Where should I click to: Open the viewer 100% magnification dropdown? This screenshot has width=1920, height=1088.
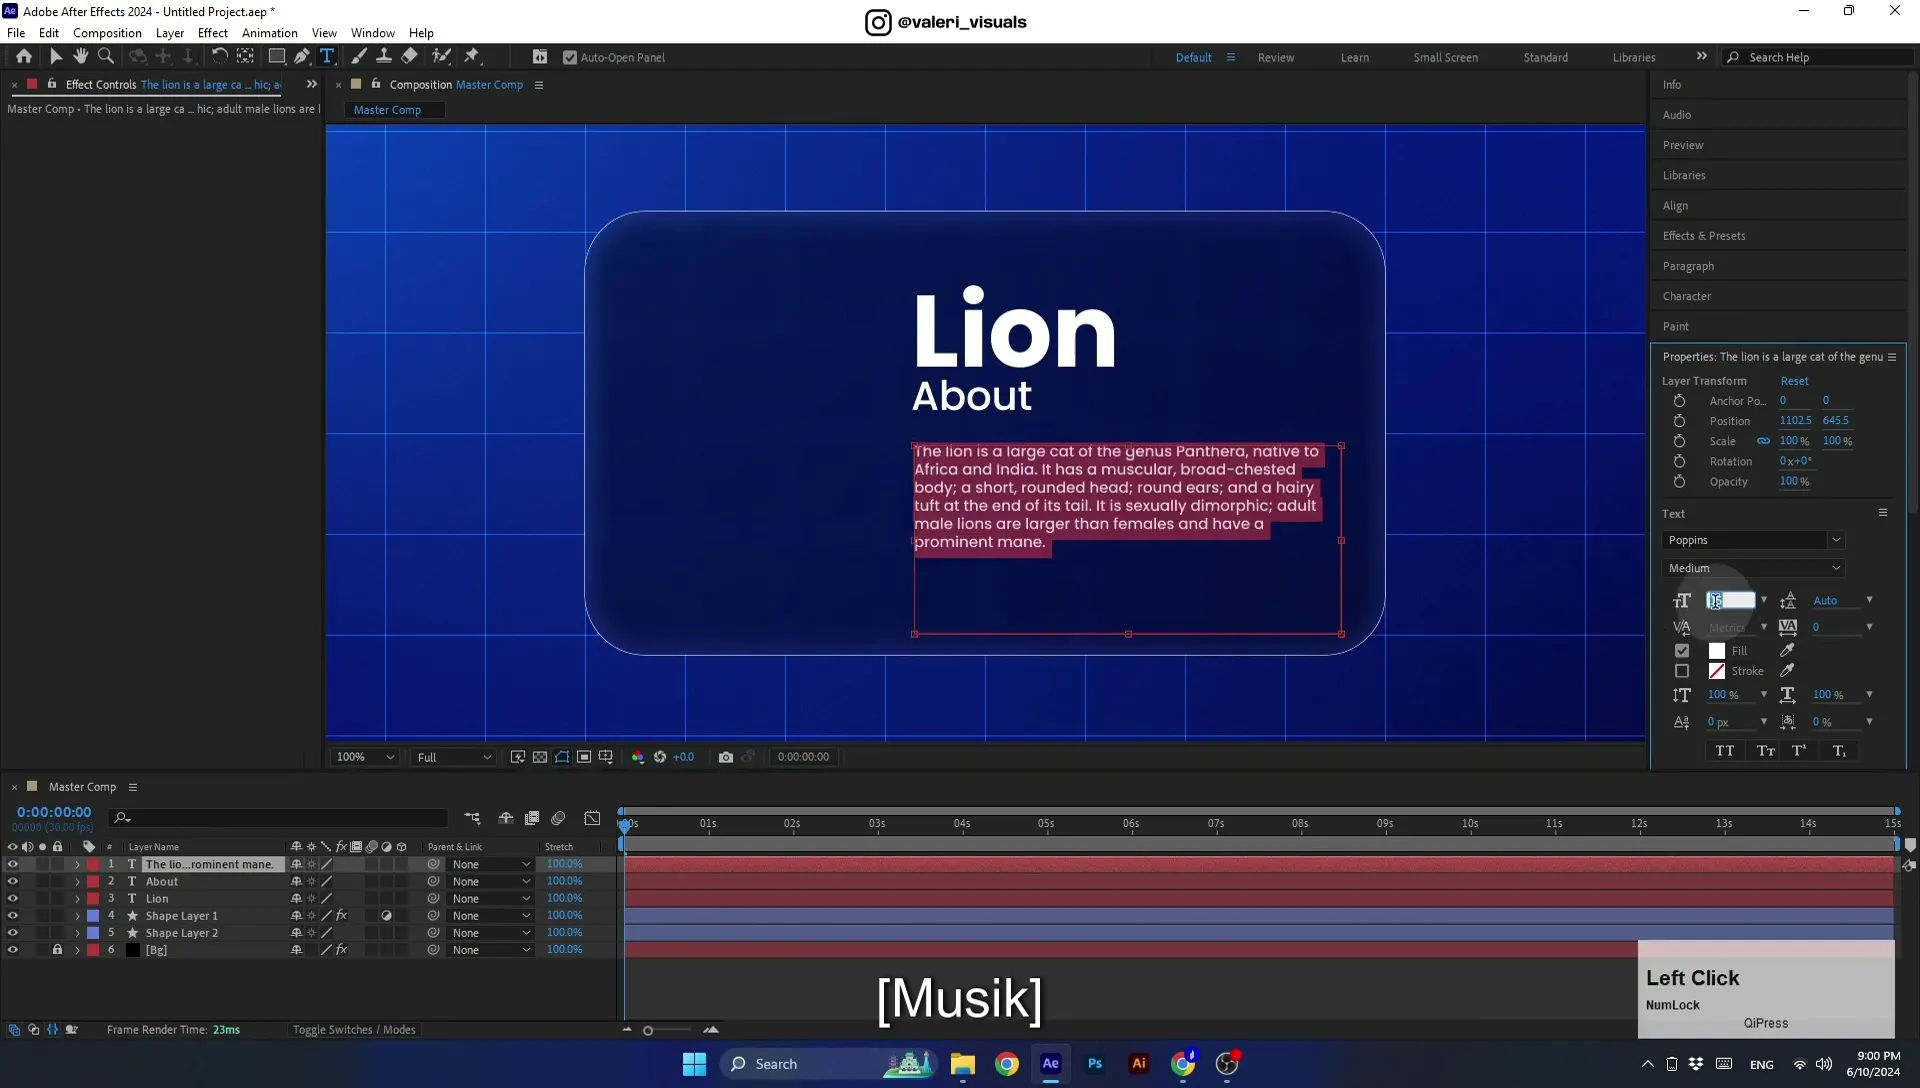click(x=365, y=757)
